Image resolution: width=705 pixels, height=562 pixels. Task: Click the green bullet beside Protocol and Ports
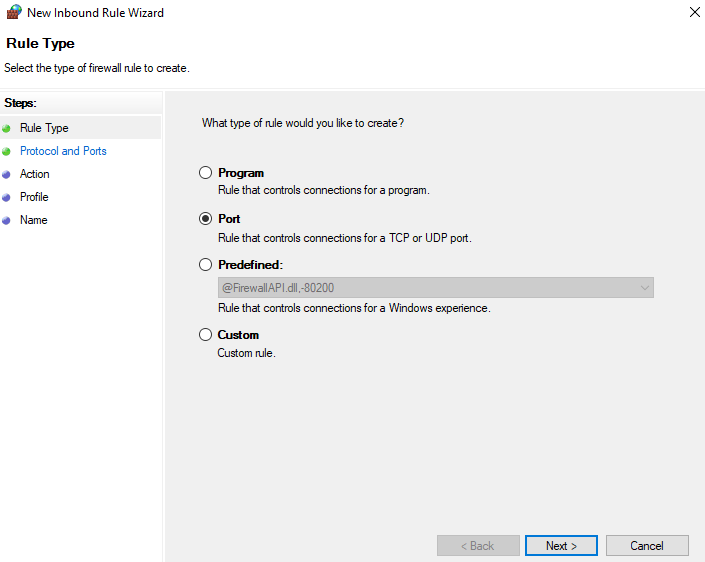pos(6,151)
